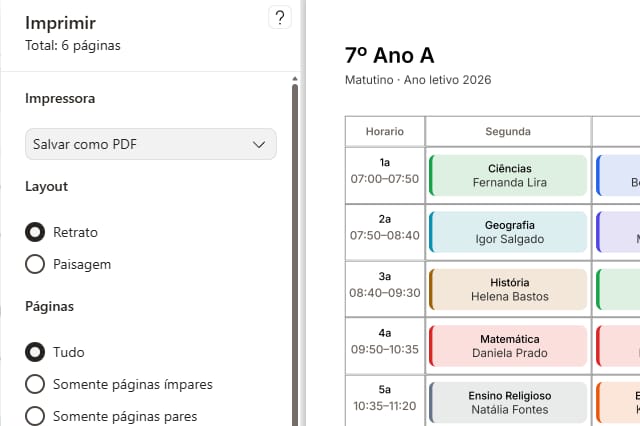The image size is (640, 426).
Task: Click the Segunda column header
Action: [508, 131]
